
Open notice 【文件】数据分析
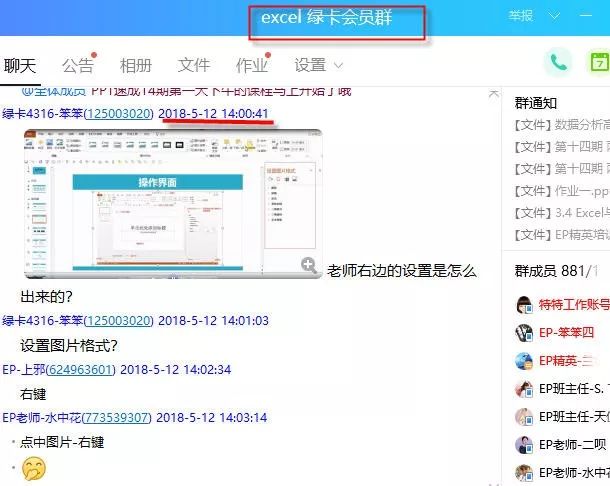click(x=562, y=125)
